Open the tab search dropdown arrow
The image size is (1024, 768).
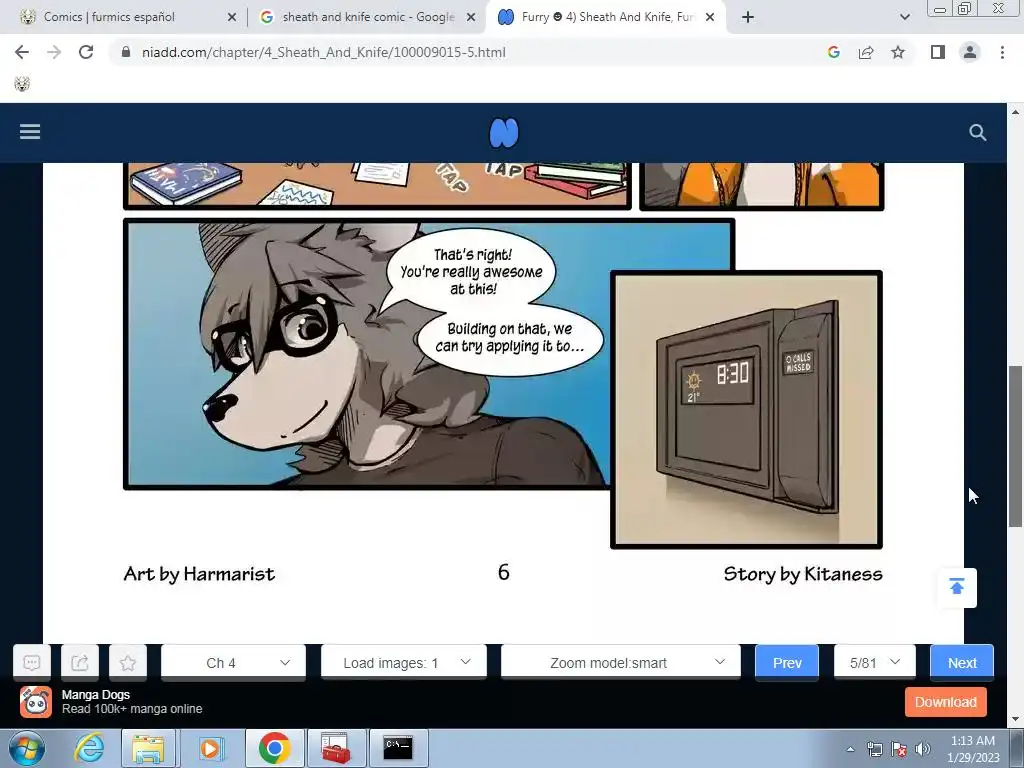[904, 17]
